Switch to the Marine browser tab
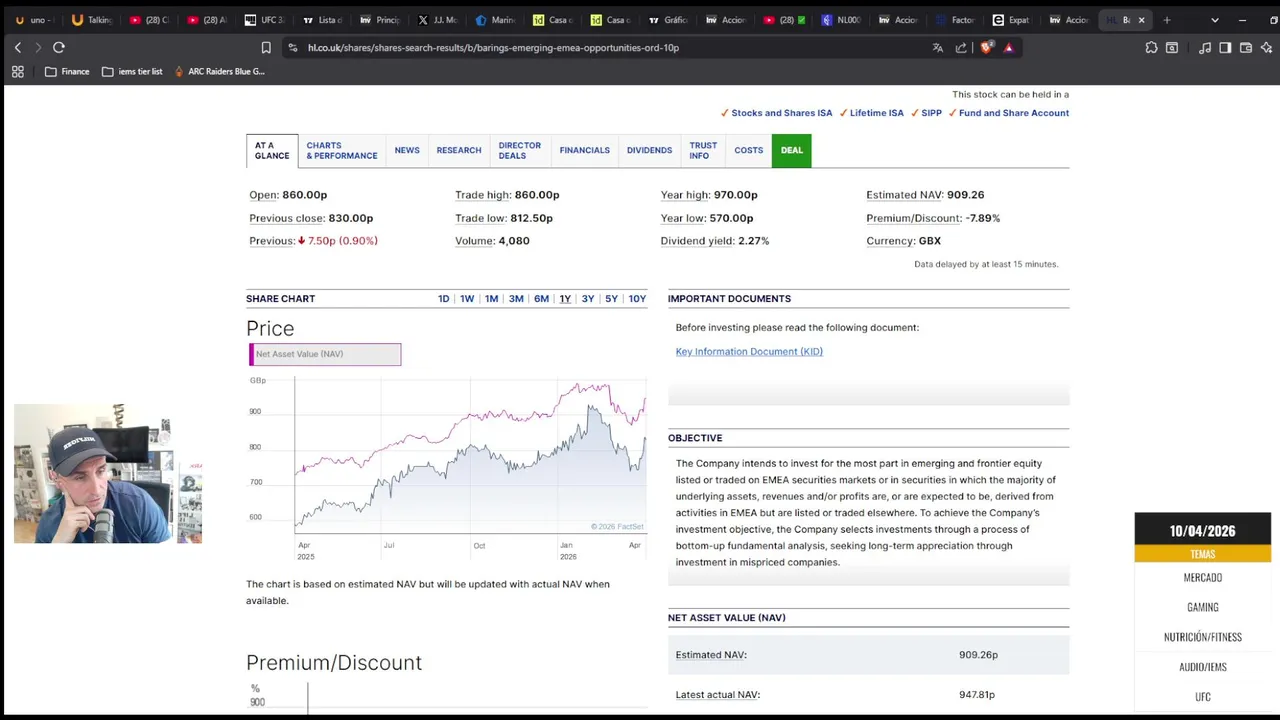1280x720 pixels. [x=496, y=20]
